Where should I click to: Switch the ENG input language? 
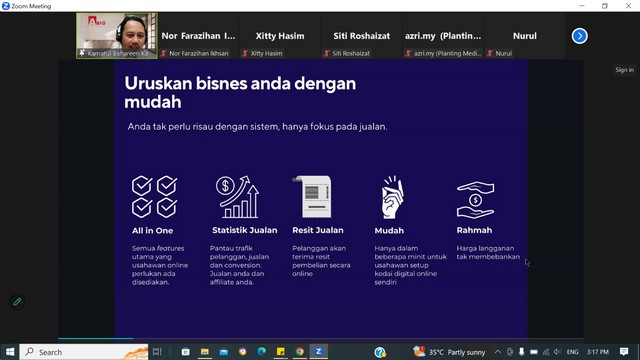pyautogui.click(x=572, y=352)
